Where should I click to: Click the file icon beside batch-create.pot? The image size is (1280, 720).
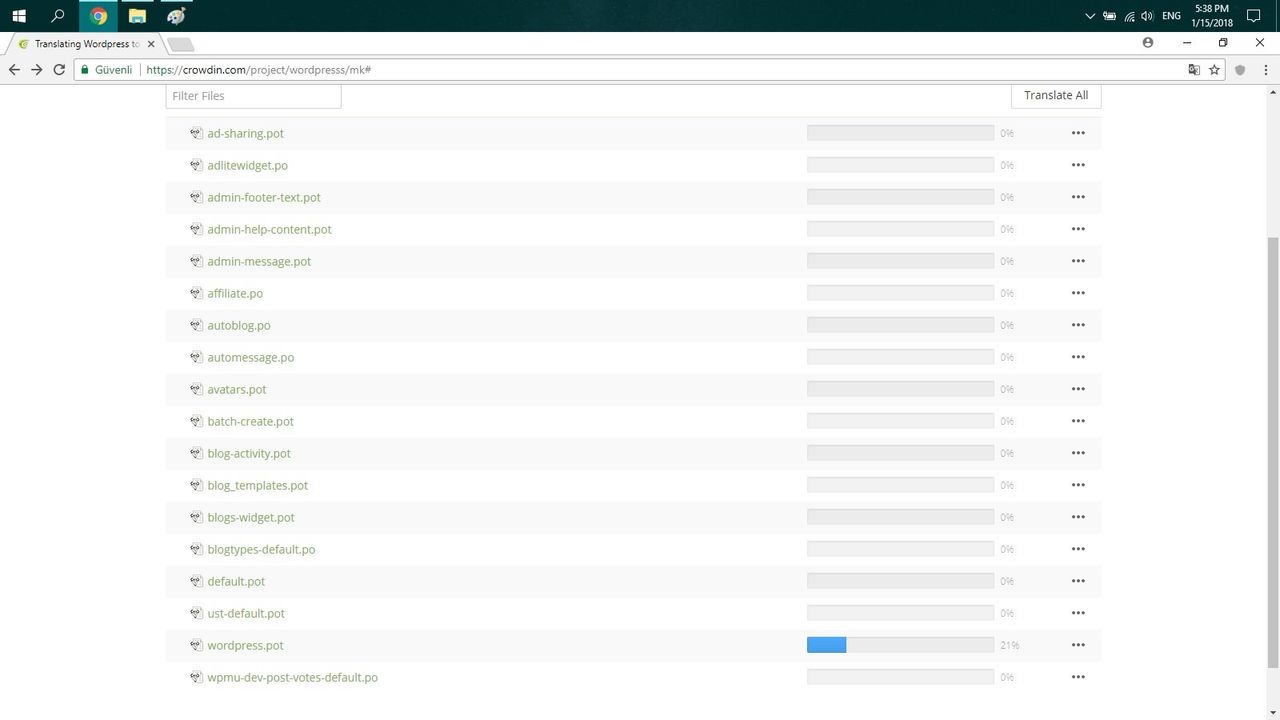196,421
